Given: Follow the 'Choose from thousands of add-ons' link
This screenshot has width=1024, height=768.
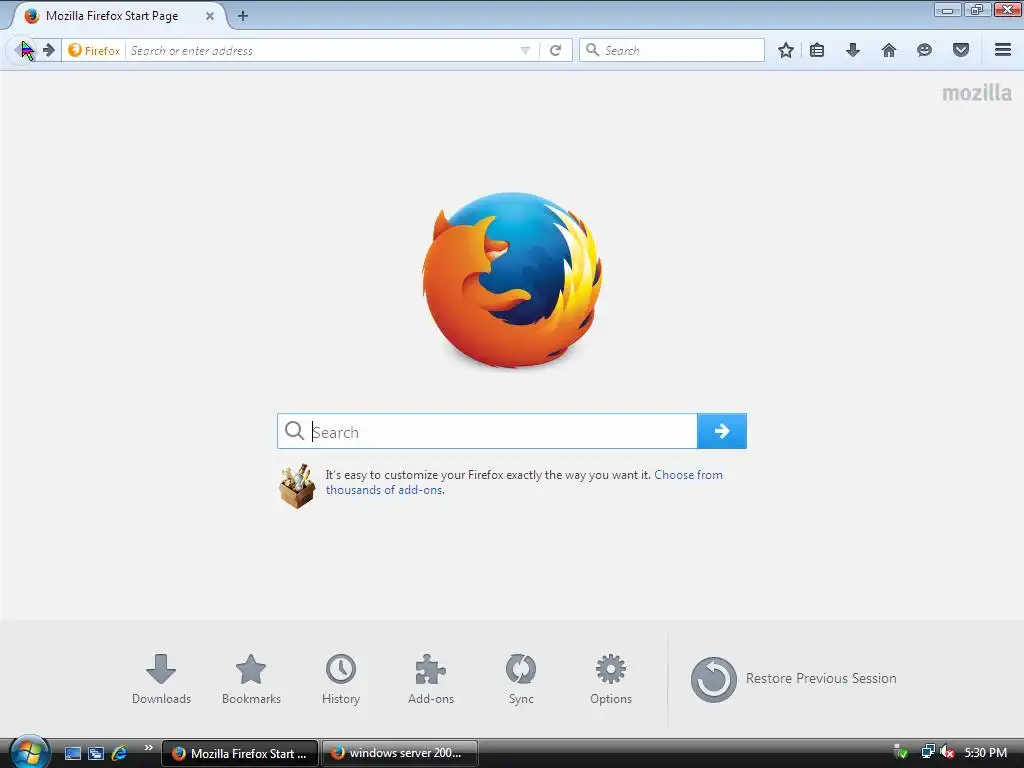Looking at the screenshot, I should pos(524,482).
